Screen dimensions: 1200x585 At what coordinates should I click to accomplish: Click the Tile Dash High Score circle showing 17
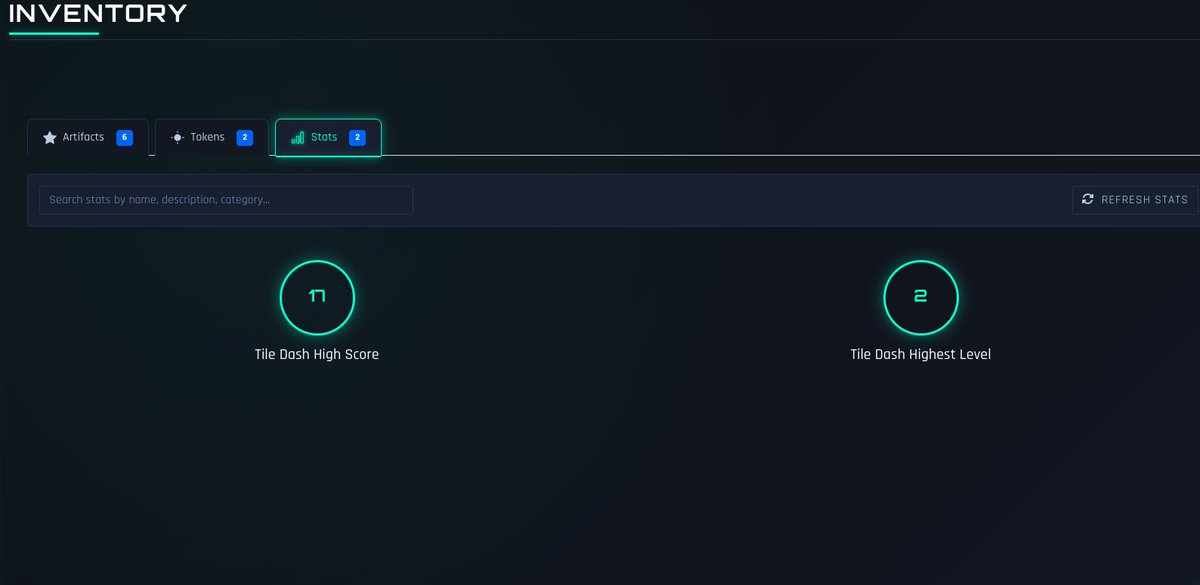tap(318, 297)
